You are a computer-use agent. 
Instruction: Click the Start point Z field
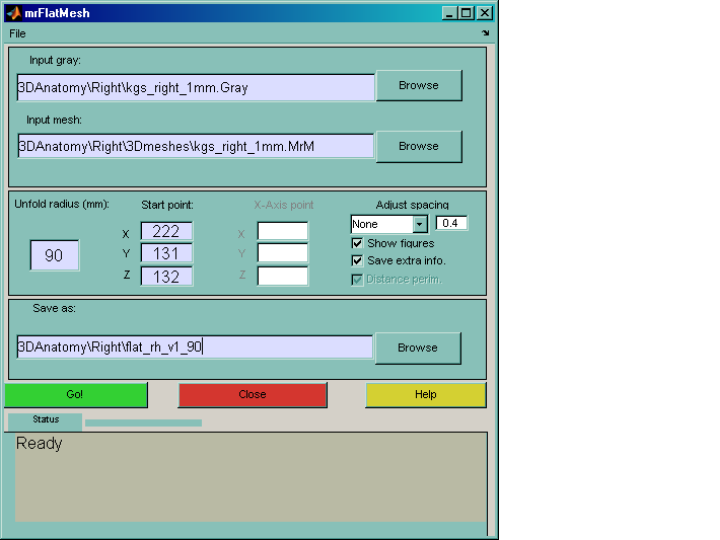pyautogui.click(x=166, y=276)
